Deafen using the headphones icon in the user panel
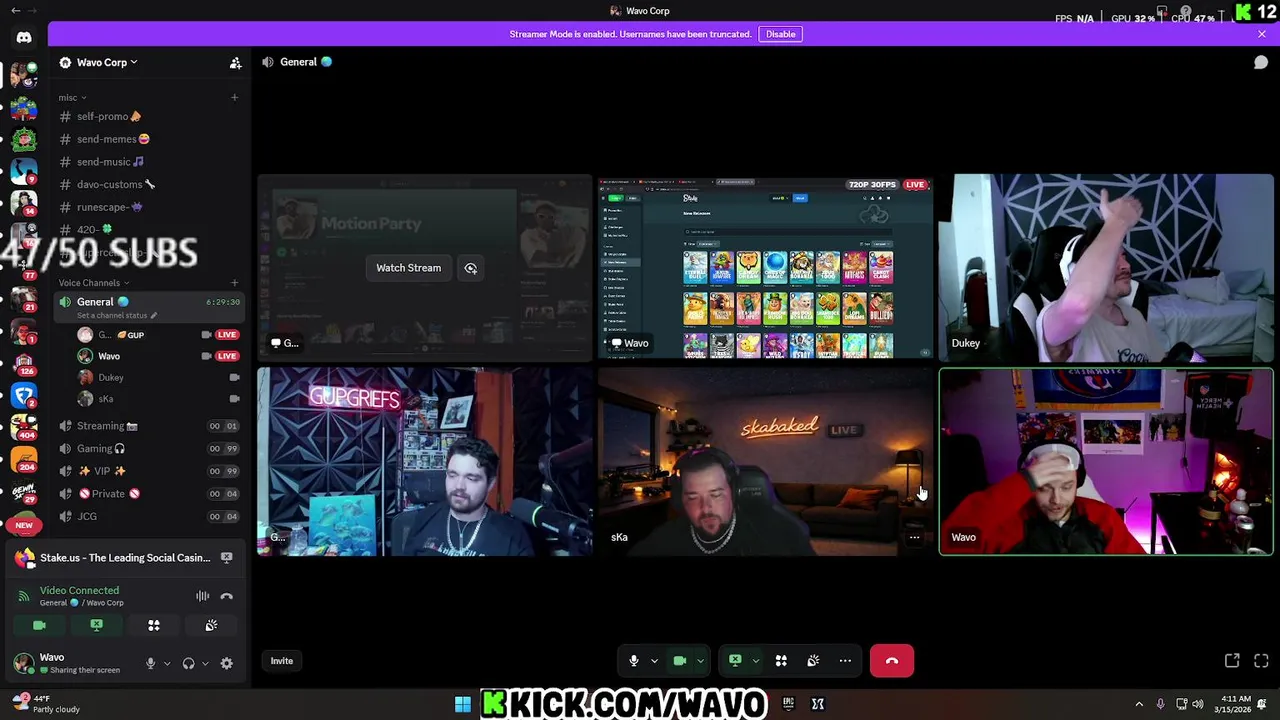This screenshot has height=720, width=1280. 188,663
